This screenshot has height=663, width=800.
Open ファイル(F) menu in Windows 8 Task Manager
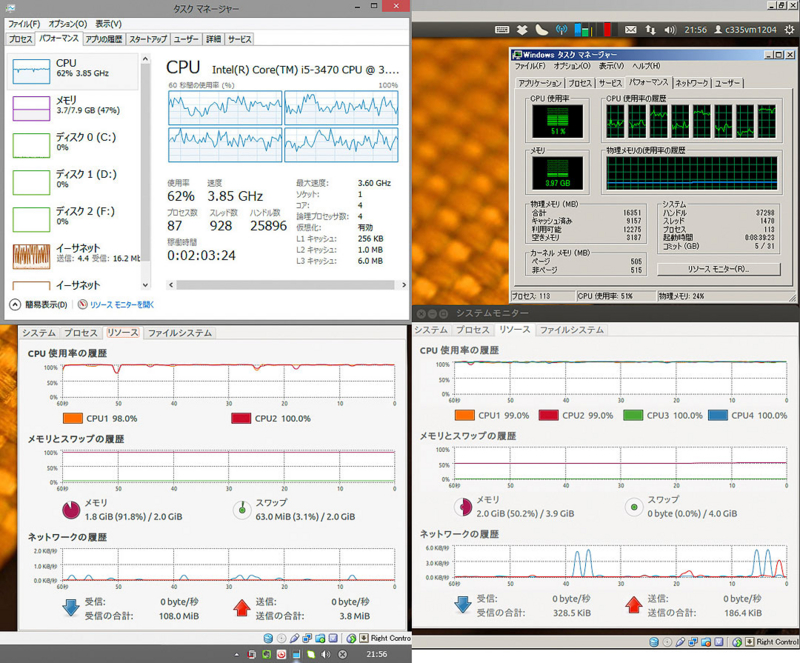[24, 24]
